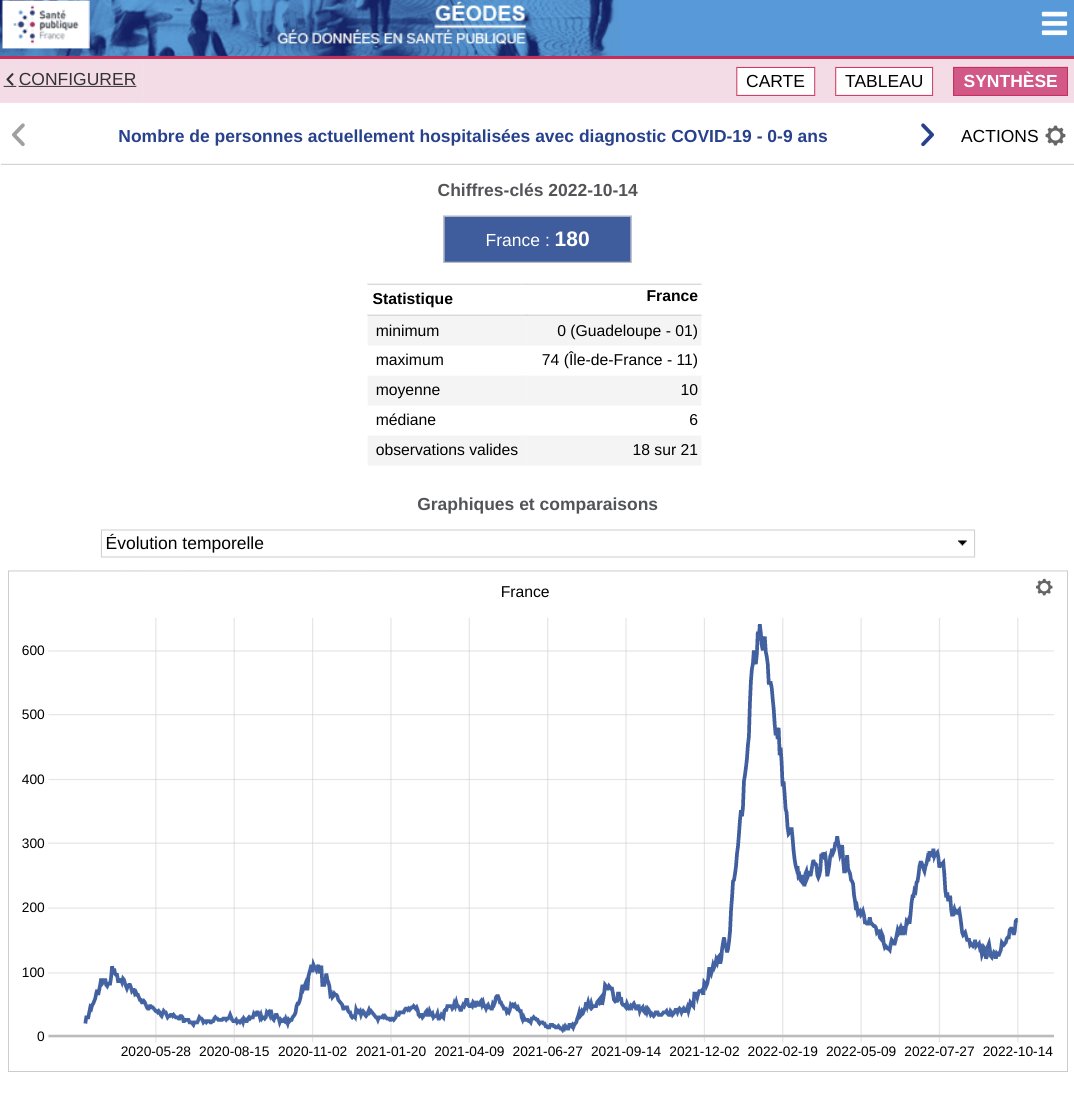Click the indicator title about COVID-19 0-9 ans
This screenshot has height=1096, width=1074.
pyautogui.click(x=472, y=136)
